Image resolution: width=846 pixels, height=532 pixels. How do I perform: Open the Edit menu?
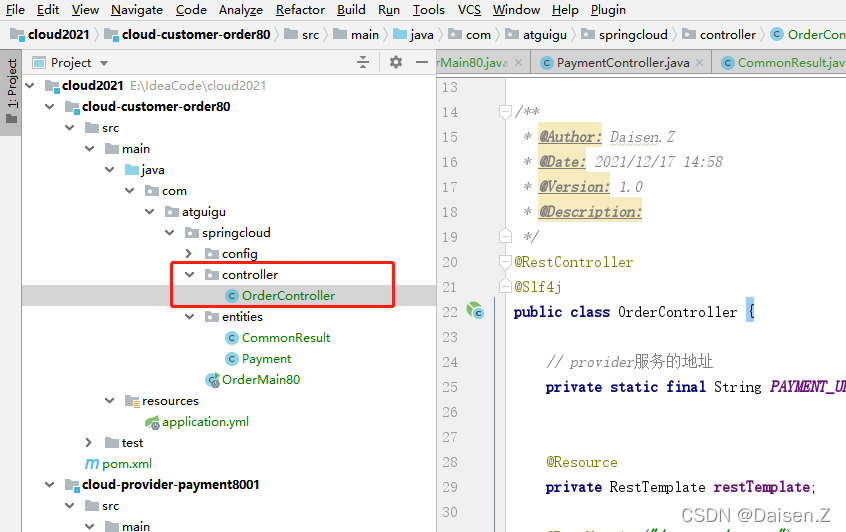pyautogui.click(x=48, y=10)
